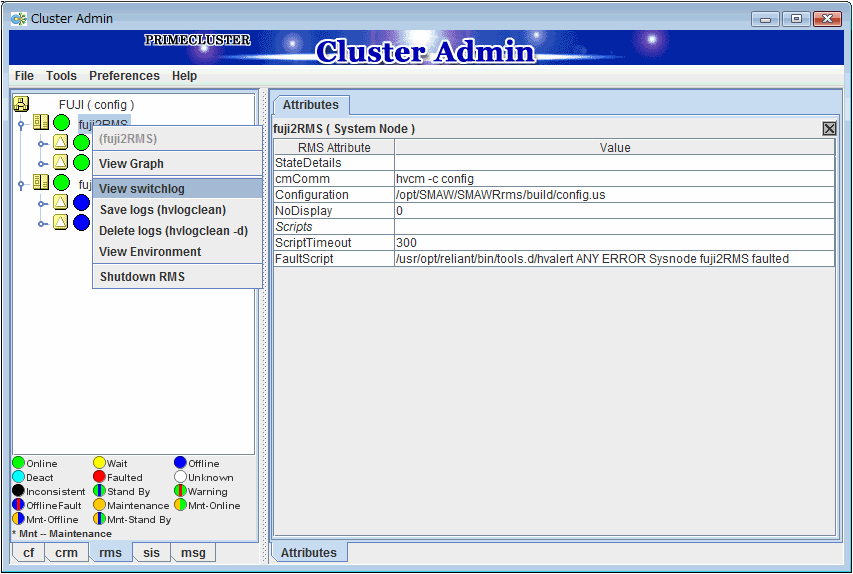Switch to the crm tab
The image size is (853, 574).
[x=66, y=552]
